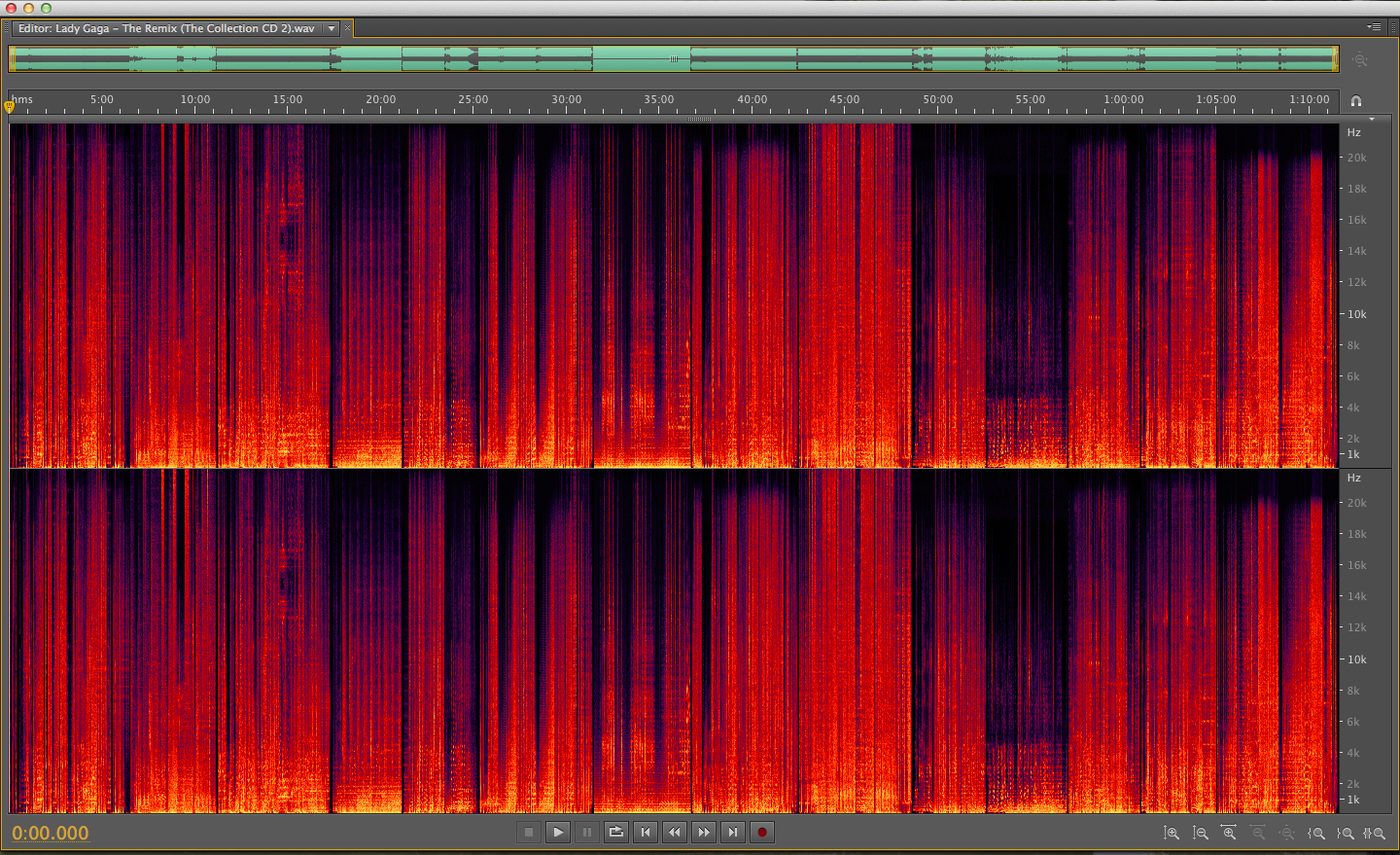1400x855 pixels.
Task: Zoom out time icon (dimmed)
Action: coord(1258,833)
